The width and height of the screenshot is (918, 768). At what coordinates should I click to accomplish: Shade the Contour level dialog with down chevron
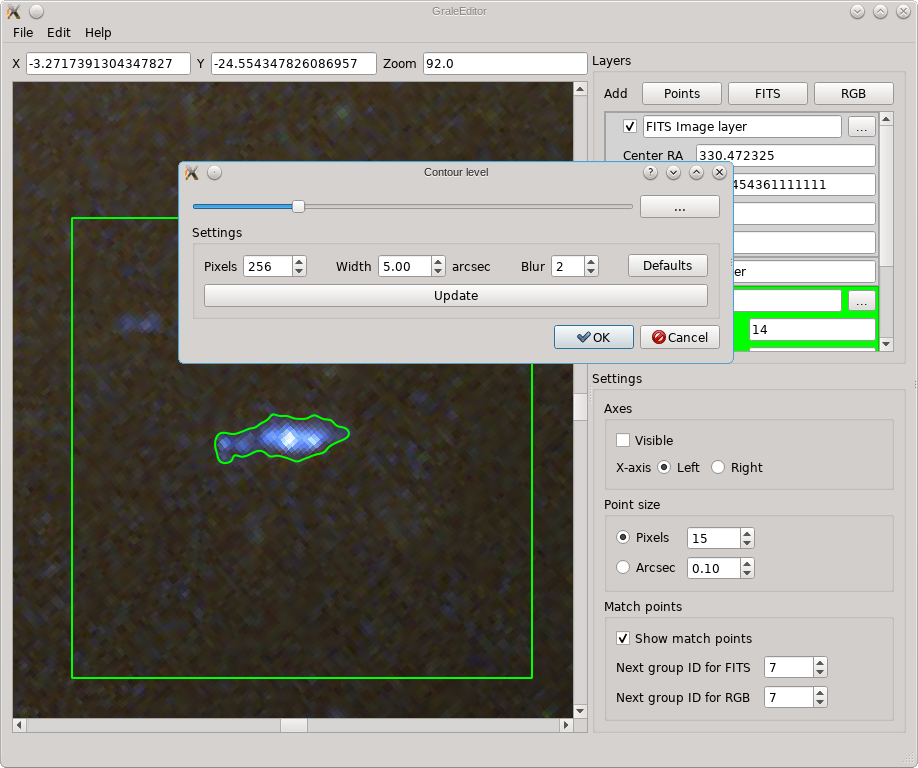pos(673,172)
